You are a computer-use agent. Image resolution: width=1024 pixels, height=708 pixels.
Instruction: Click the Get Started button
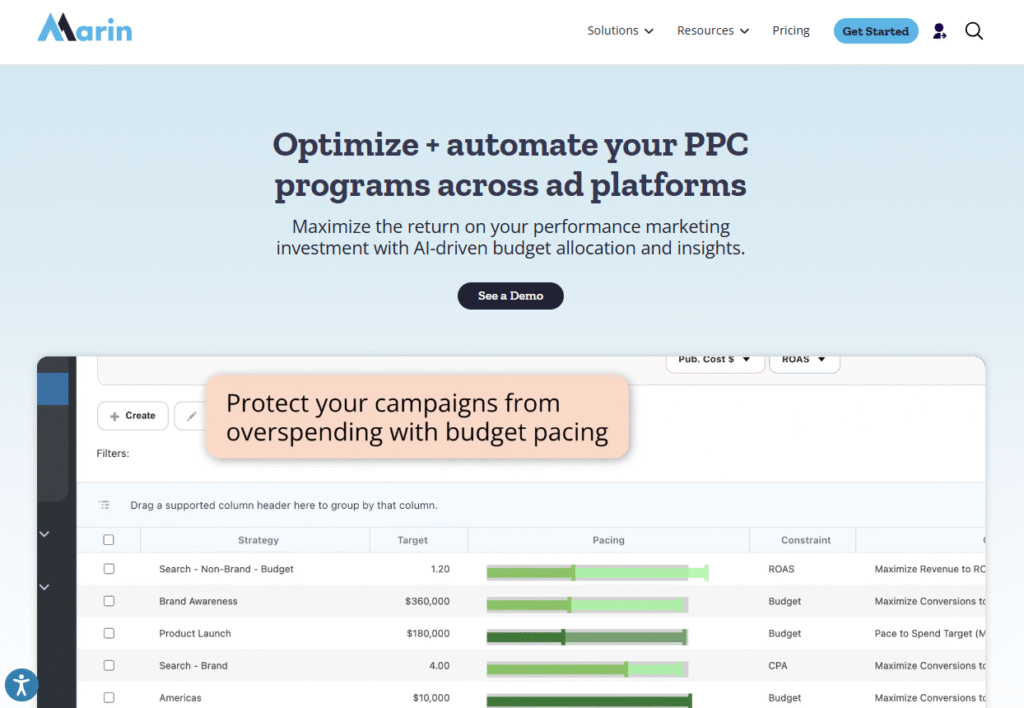click(875, 31)
